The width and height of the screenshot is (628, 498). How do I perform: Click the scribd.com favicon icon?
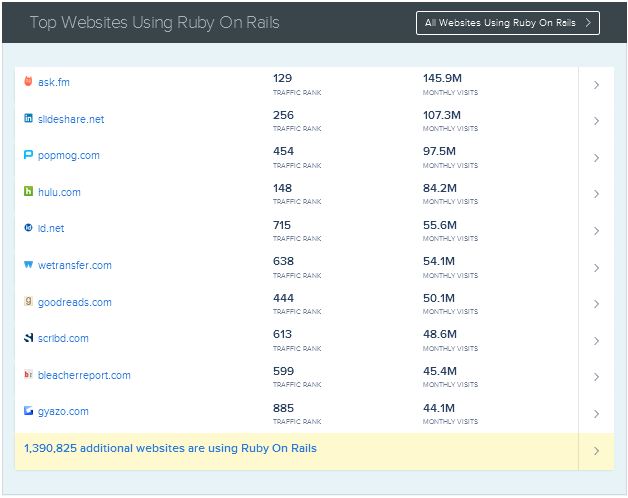click(28, 338)
